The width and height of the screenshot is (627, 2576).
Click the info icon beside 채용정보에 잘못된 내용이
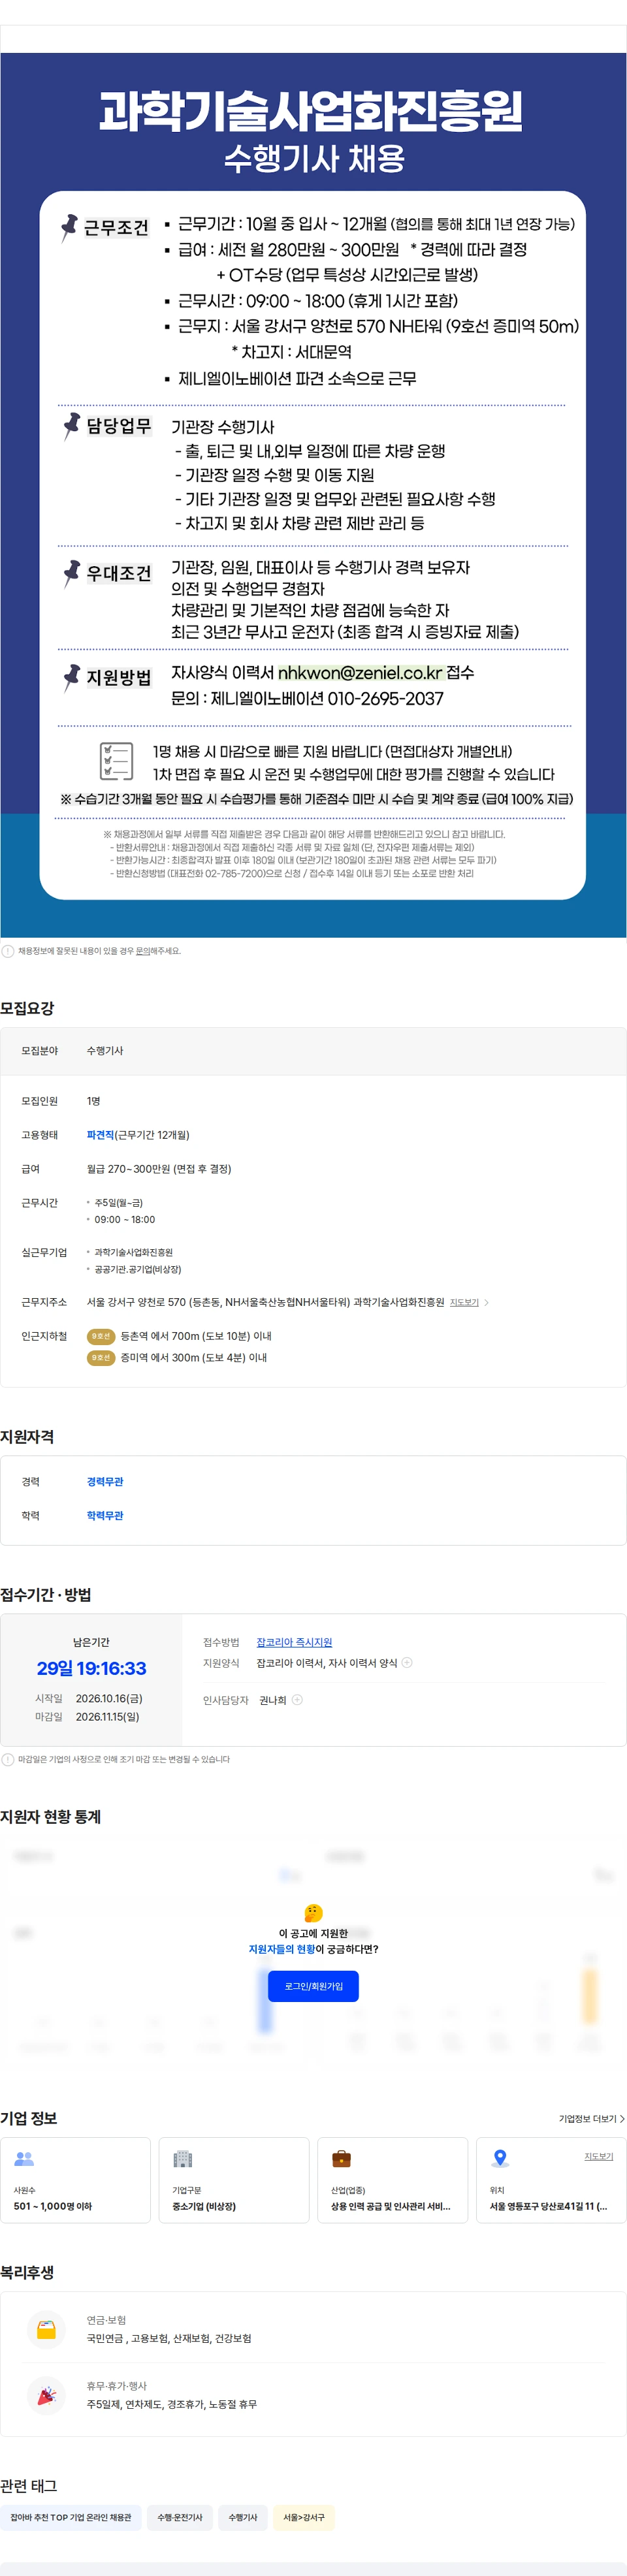coord(8,951)
